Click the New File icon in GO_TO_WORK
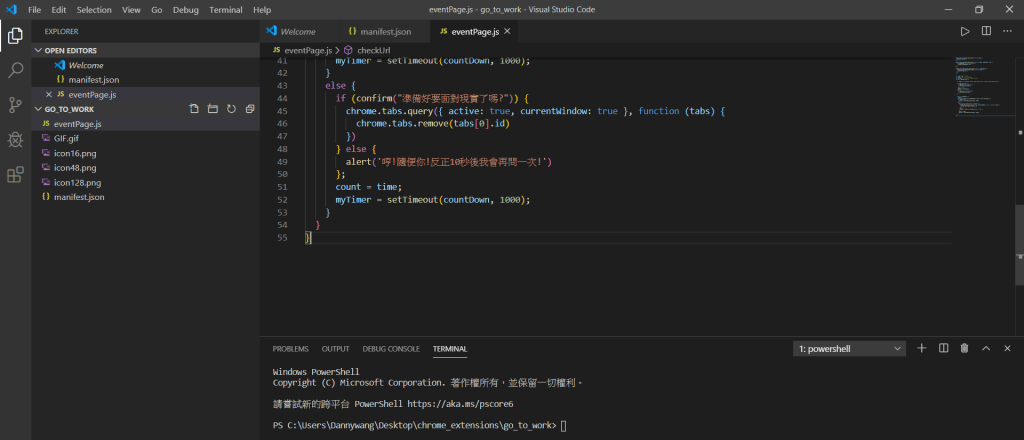Viewport: 1024px width, 440px height. (x=195, y=109)
